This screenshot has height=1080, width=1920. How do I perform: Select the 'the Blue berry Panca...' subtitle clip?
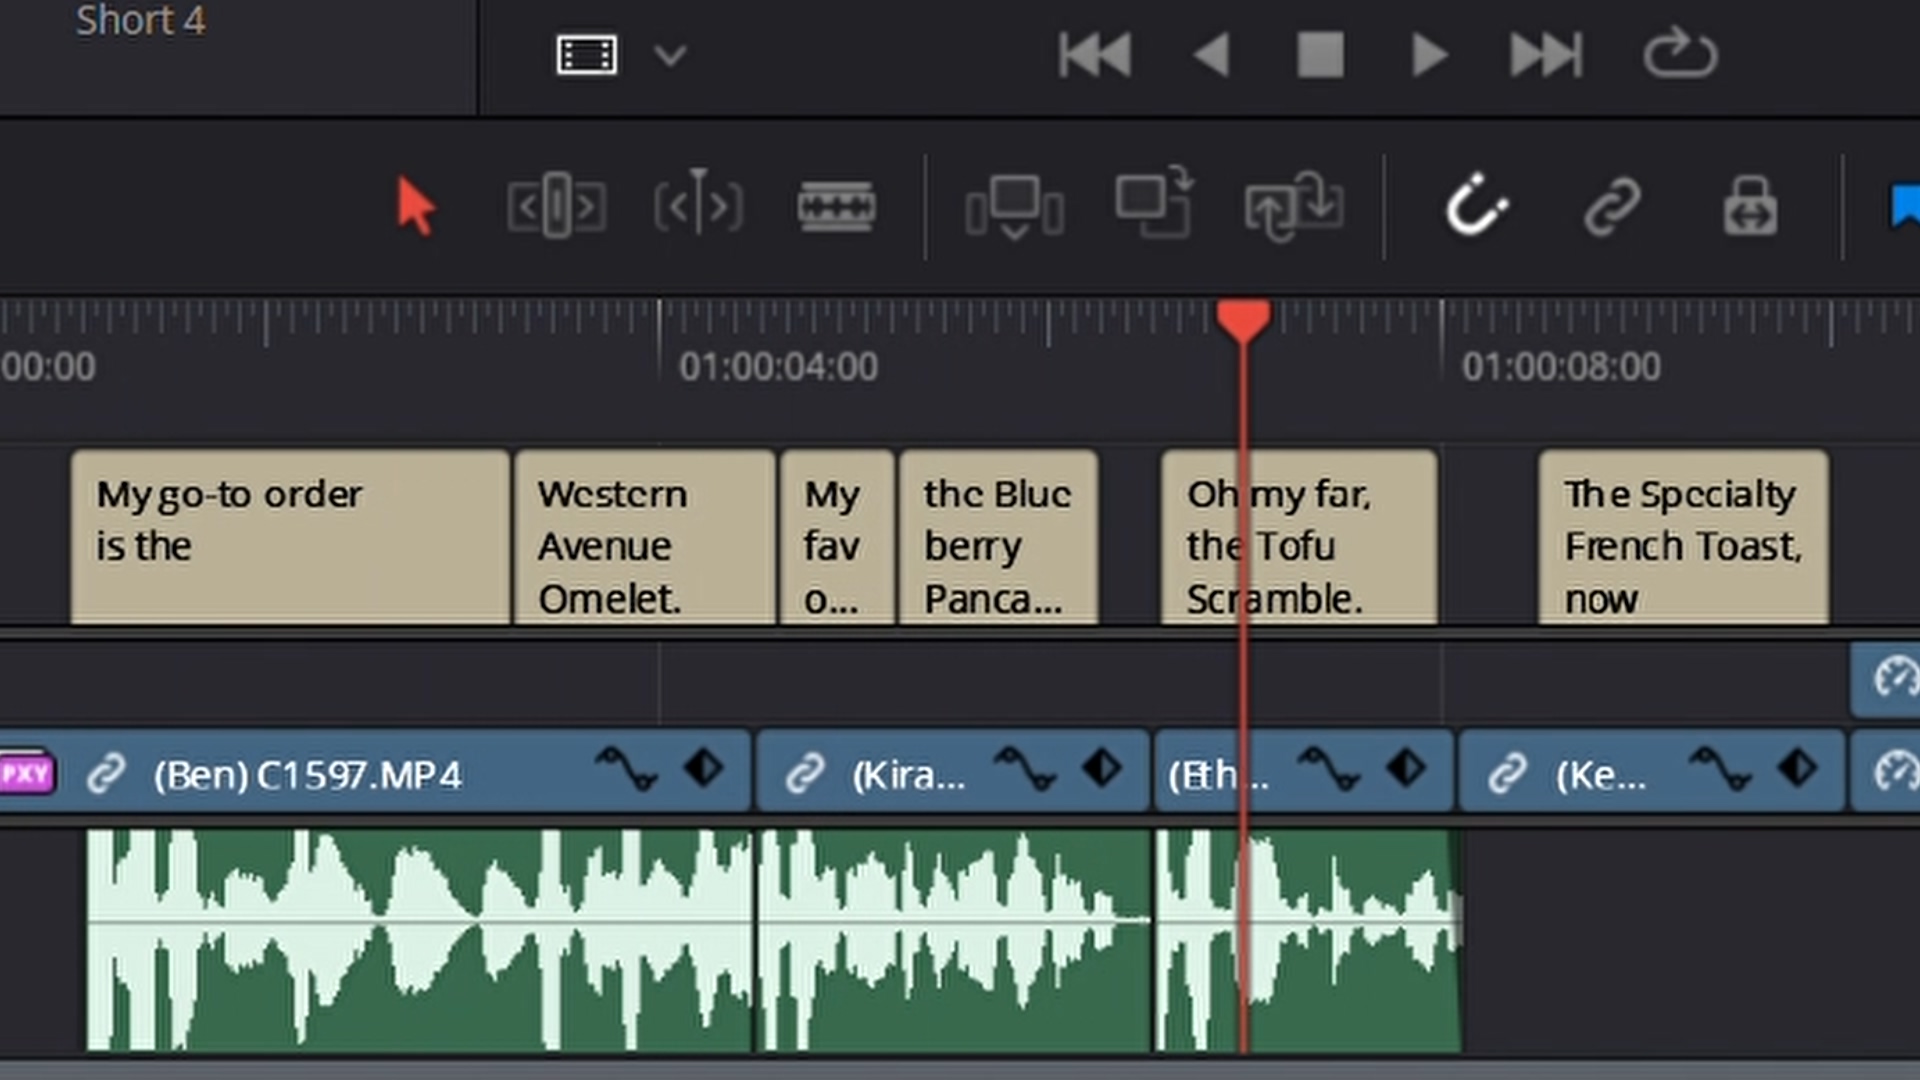999,537
